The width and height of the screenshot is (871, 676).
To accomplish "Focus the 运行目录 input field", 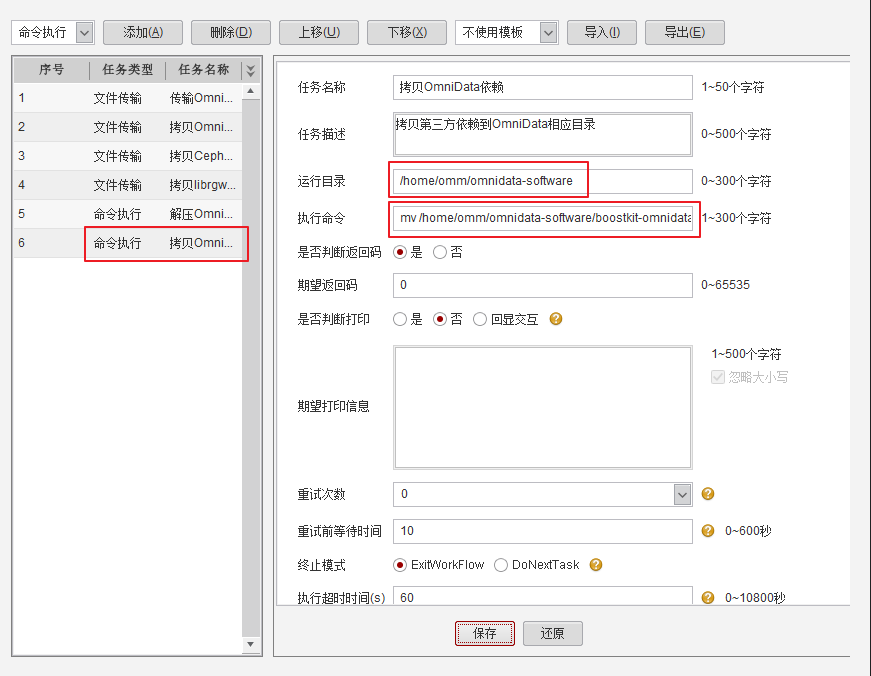I will [x=543, y=181].
